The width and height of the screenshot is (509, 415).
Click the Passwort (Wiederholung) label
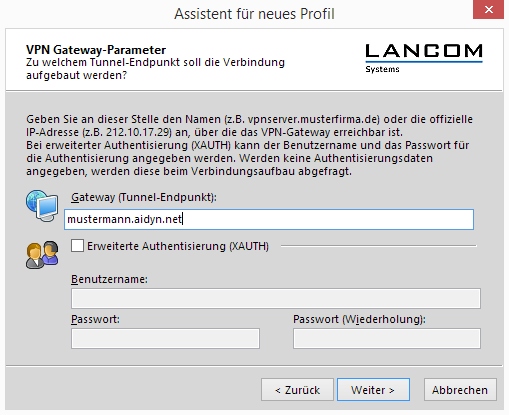pyautogui.click(x=359, y=319)
